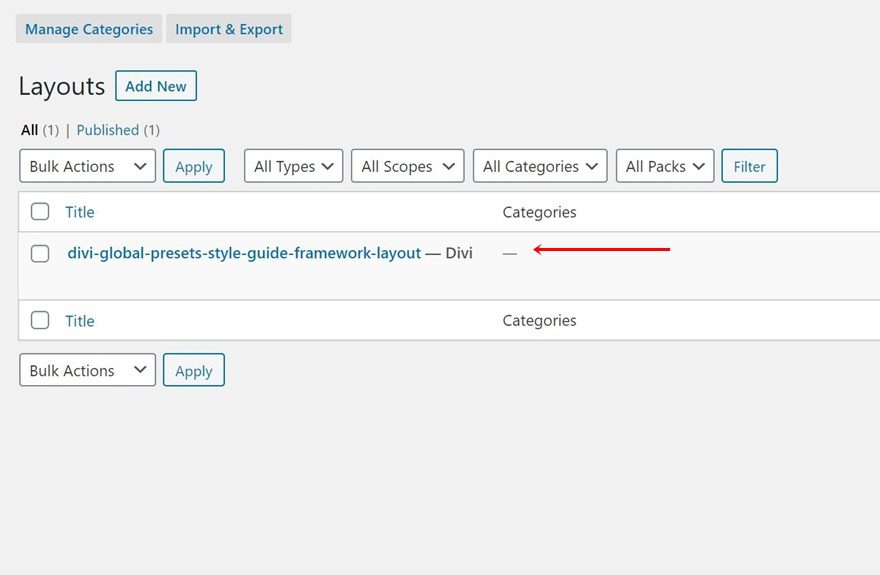Sort by the header Title column

pos(80,212)
